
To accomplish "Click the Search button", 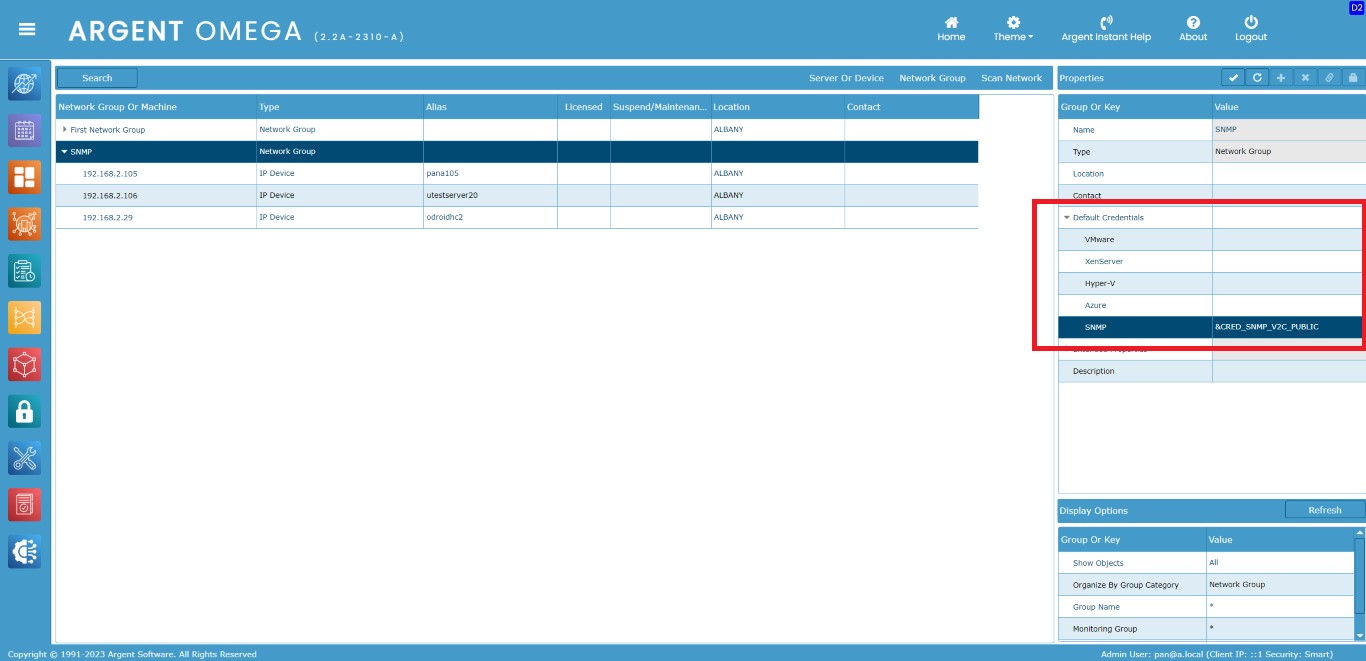I will click(97, 78).
